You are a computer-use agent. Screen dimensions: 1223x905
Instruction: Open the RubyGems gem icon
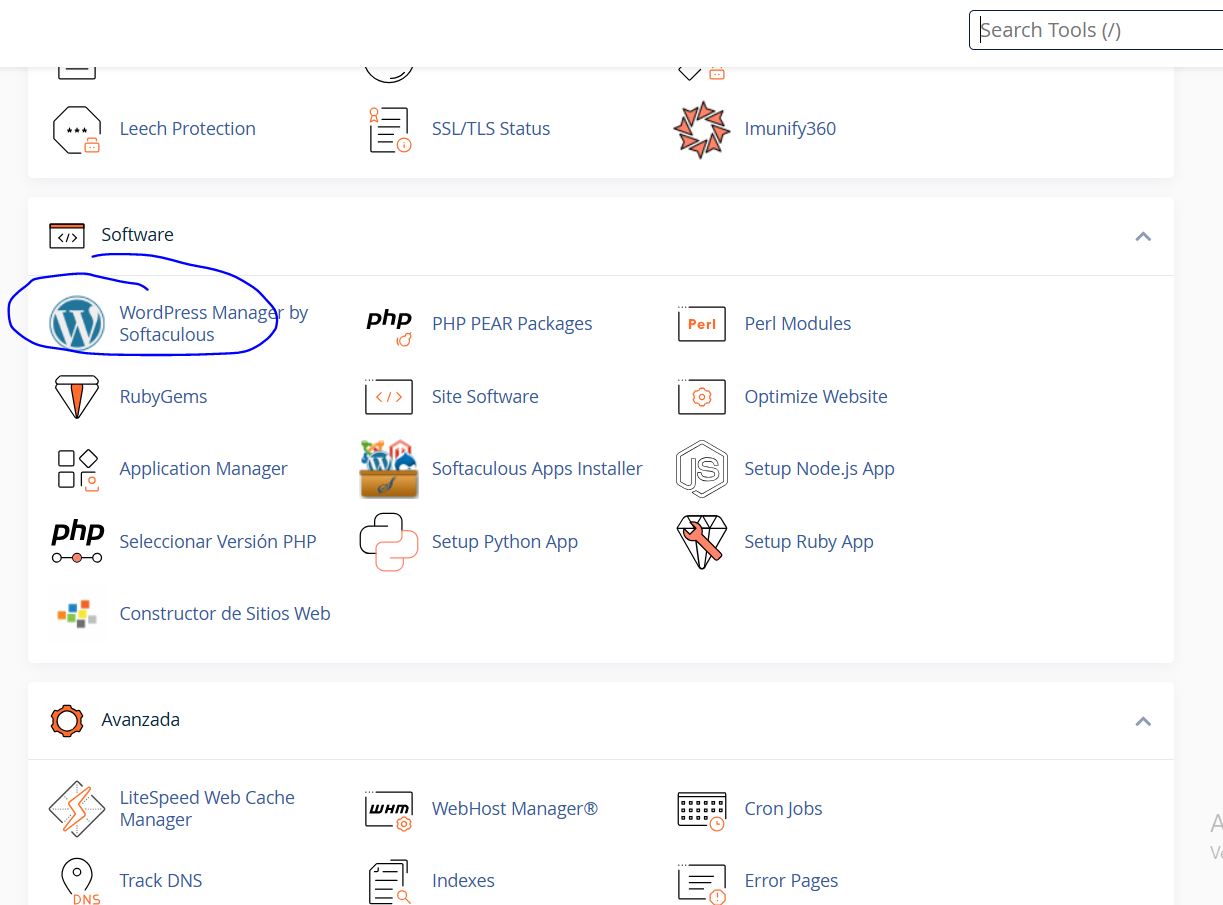[x=77, y=397]
